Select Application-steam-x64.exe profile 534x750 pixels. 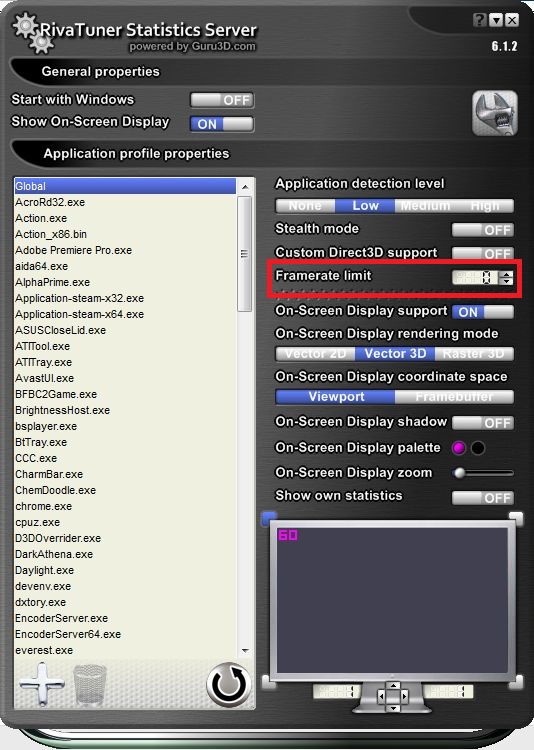125,314
